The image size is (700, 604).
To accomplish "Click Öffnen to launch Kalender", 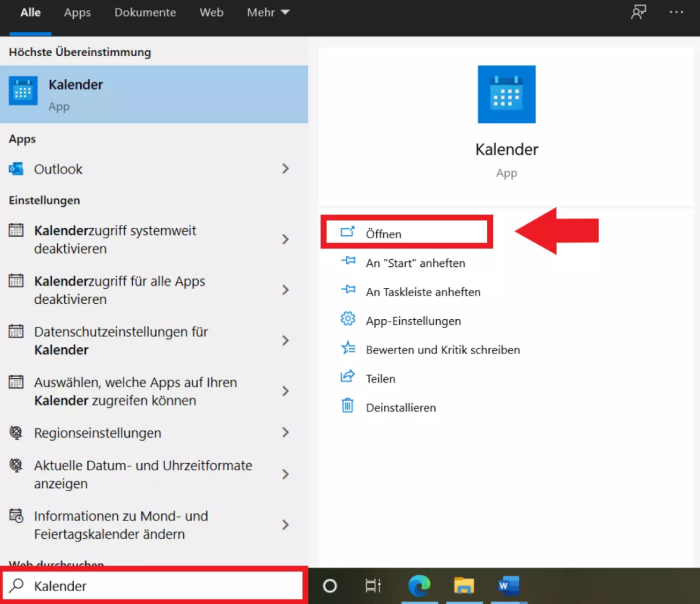I will pyautogui.click(x=384, y=233).
